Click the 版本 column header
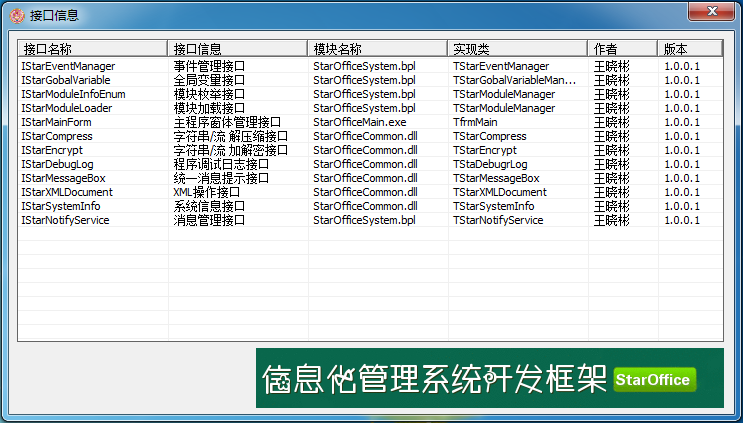This screenshot has height=423, width=743. pos(690,48)
